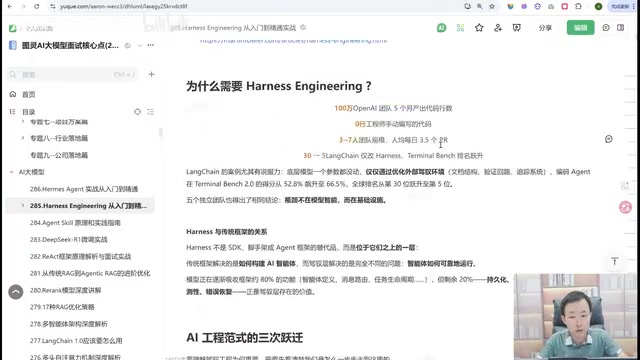The height and width of the screenshot is (360, 640).
Task: Click the round collapse-up button in sidebar
Action: click(x=16, y=291)
